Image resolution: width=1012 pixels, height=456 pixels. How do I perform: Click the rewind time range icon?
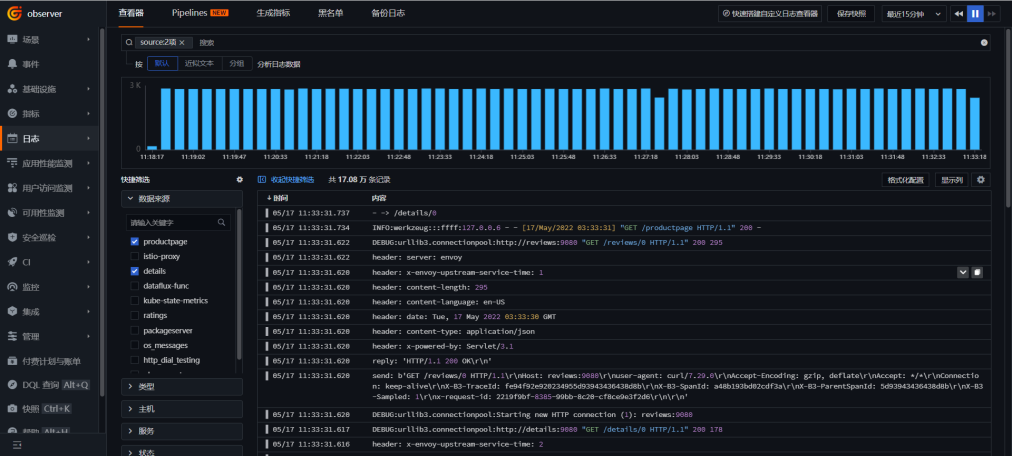coord(957,14)
